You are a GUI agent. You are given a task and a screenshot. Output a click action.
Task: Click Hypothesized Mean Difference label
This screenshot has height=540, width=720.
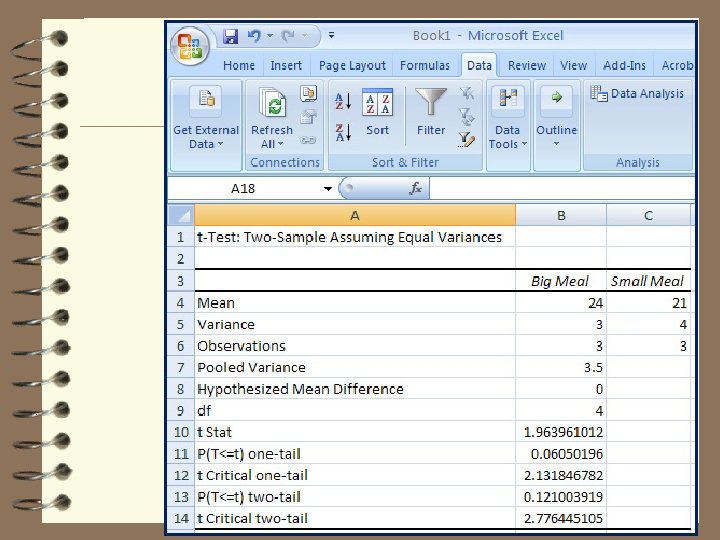pyautogui.click(x=354, y=389)
